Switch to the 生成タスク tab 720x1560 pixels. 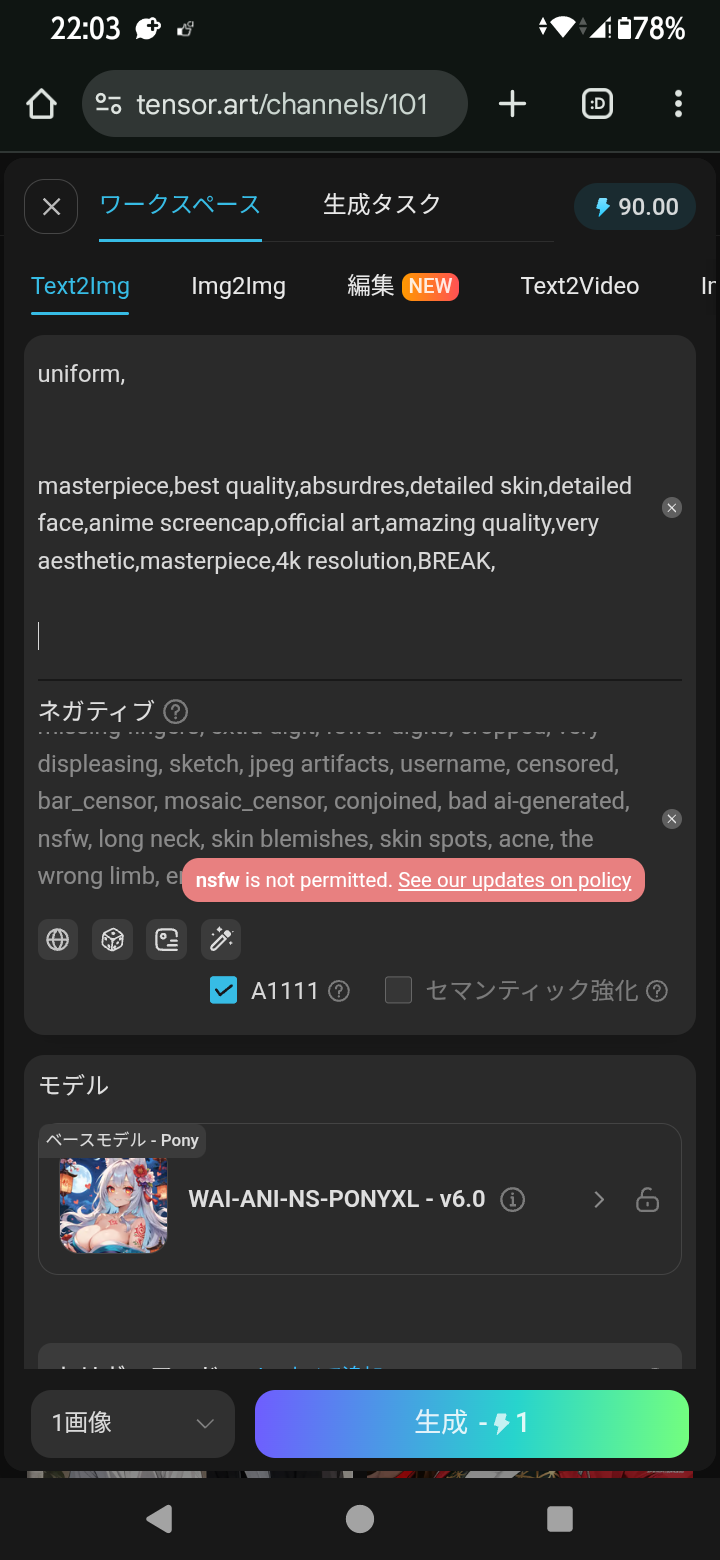382,205
